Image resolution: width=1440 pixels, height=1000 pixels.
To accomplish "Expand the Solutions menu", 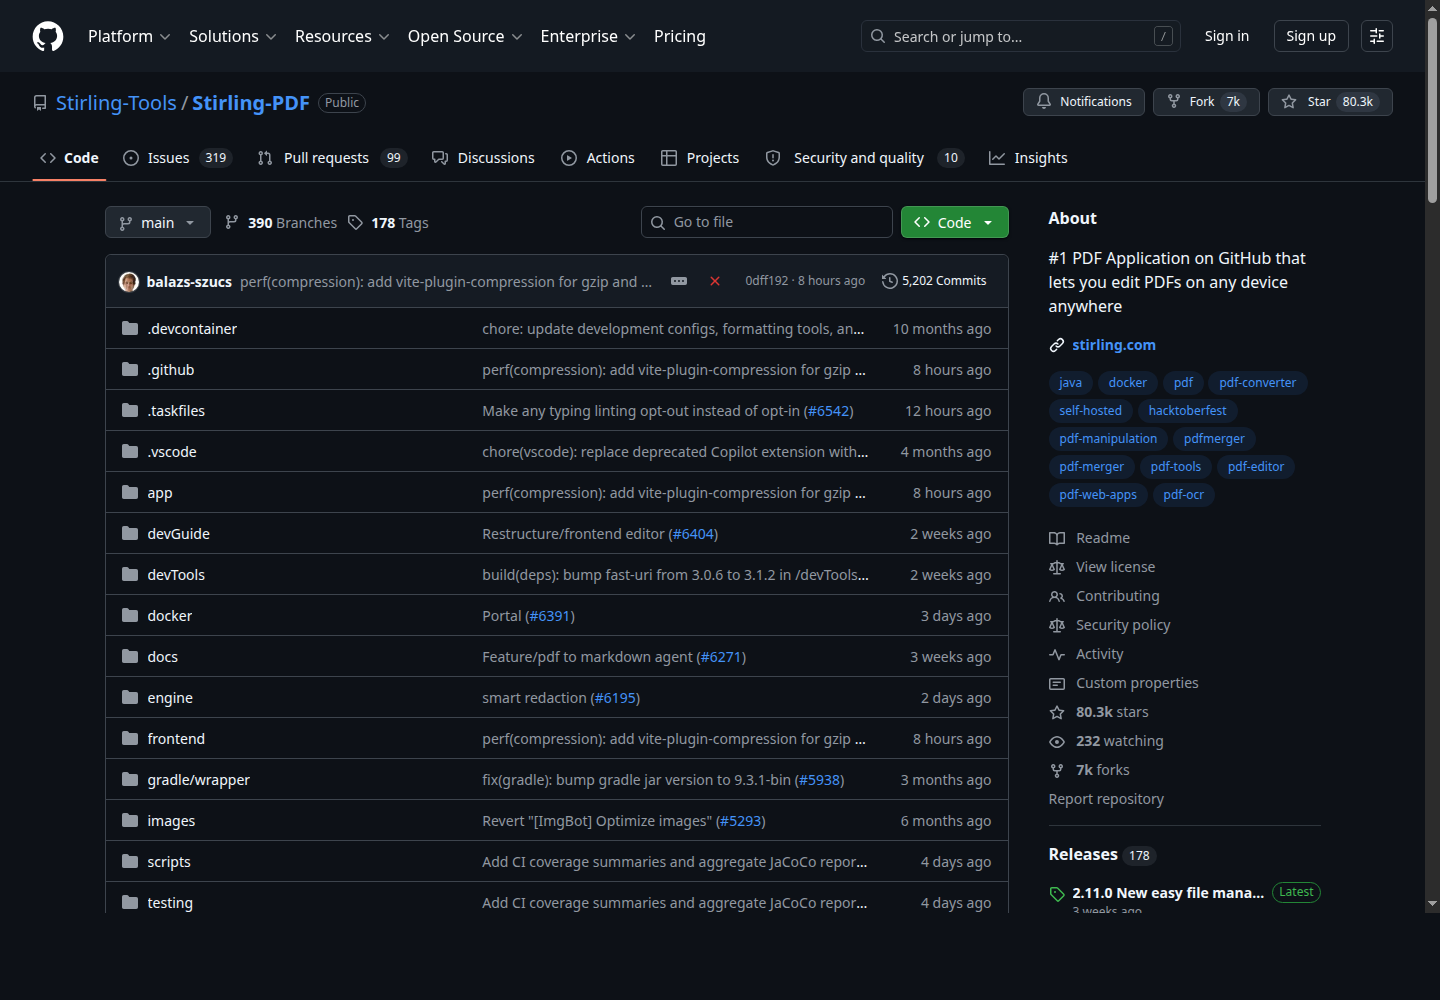I will pyautogui.click(x=233, y=36).
